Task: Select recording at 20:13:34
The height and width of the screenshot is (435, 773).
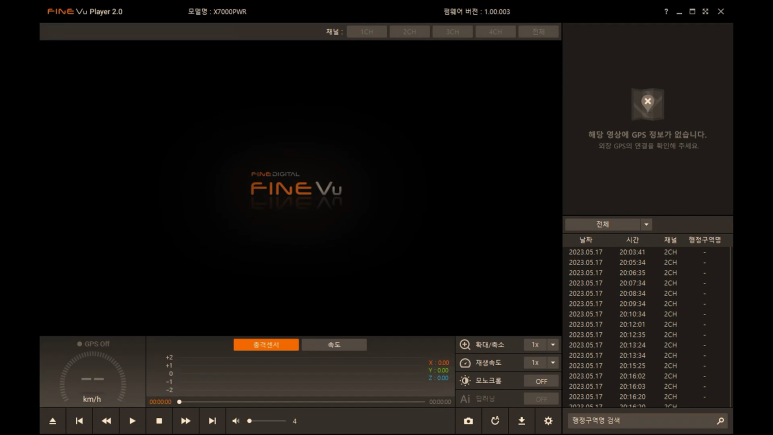Action: pos(646,355)
